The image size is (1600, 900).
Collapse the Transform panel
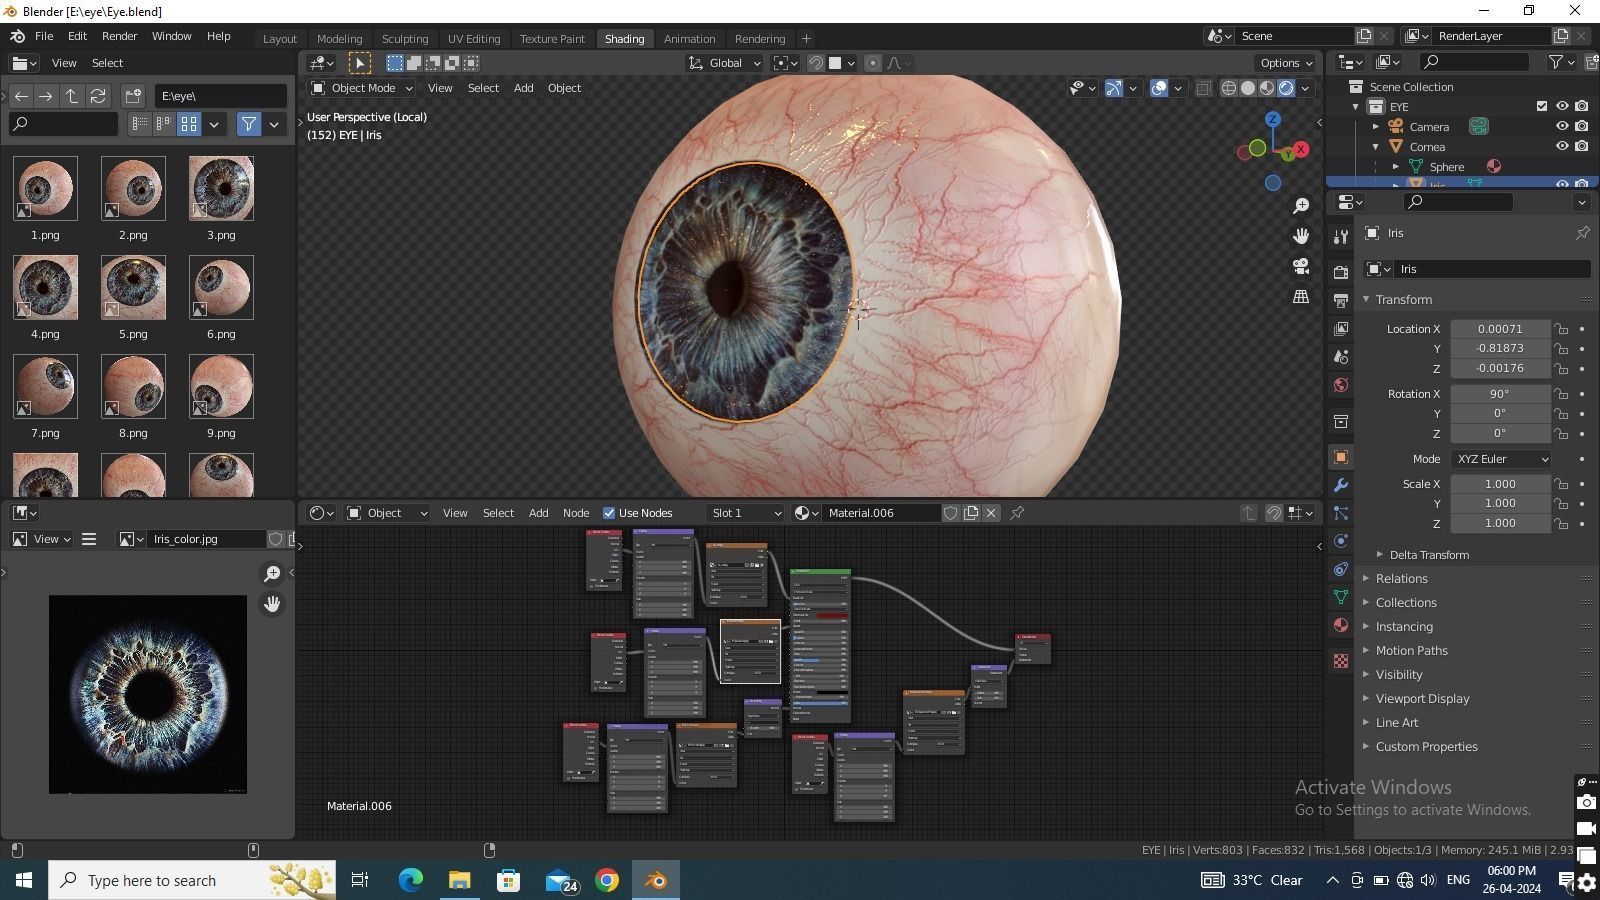tap(1403, 300)
